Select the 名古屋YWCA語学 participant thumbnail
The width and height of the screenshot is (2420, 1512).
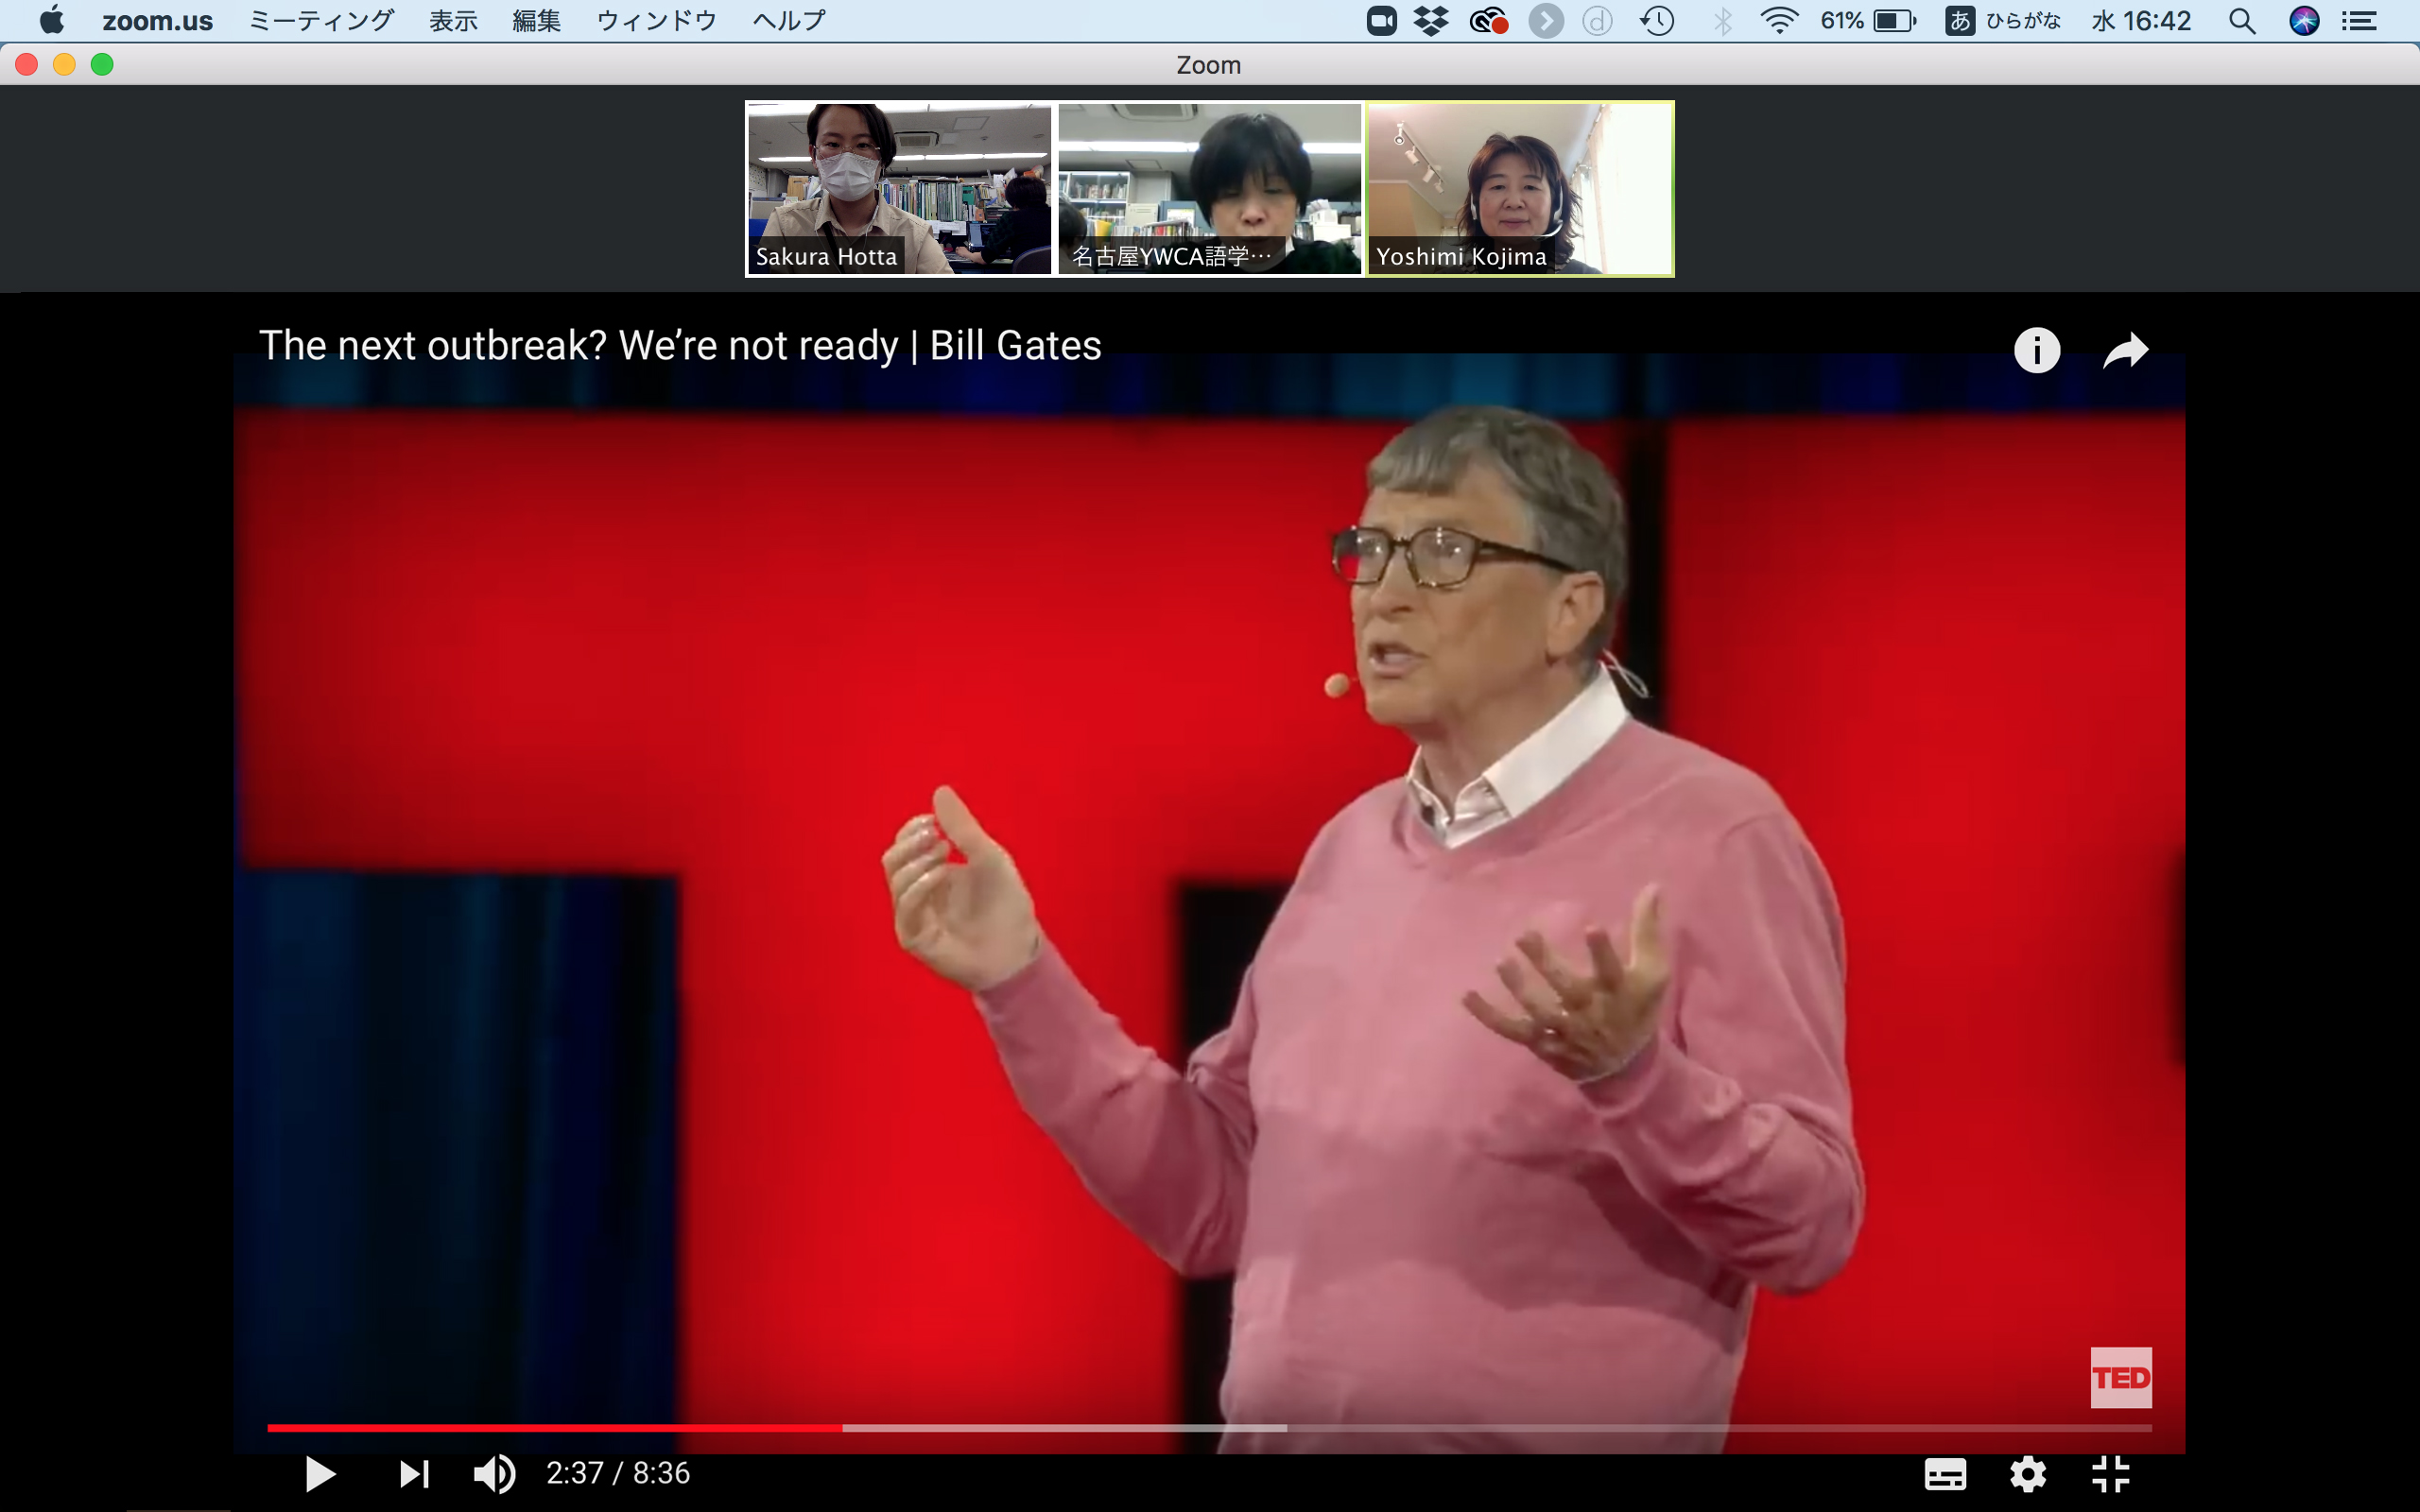pos(1209,188)
